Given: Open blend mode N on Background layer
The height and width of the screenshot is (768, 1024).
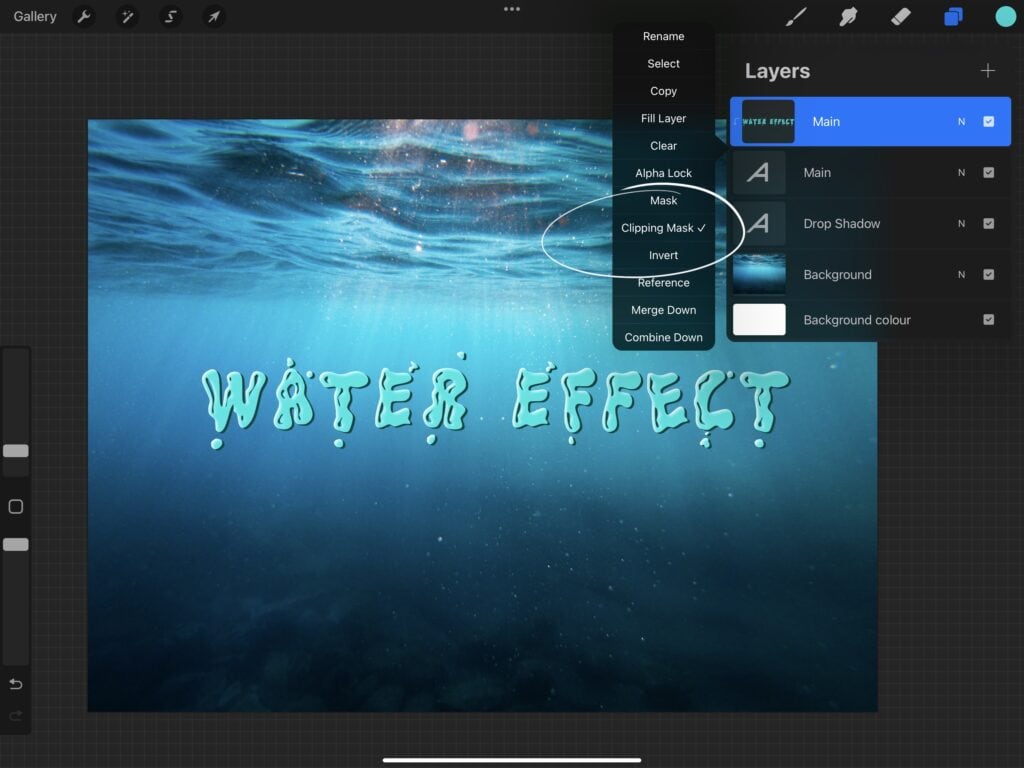Looking at the screenshot, I should coord(961,275).
